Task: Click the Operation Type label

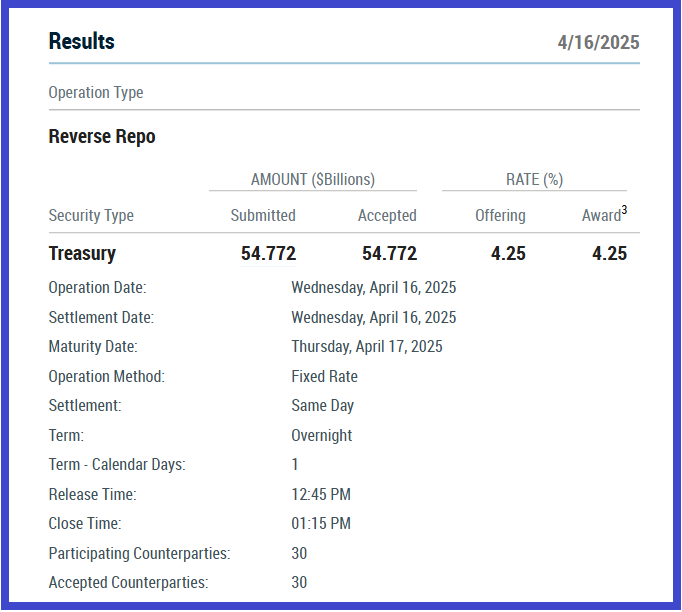Action: pyautogui.click(x=96, y=93)
